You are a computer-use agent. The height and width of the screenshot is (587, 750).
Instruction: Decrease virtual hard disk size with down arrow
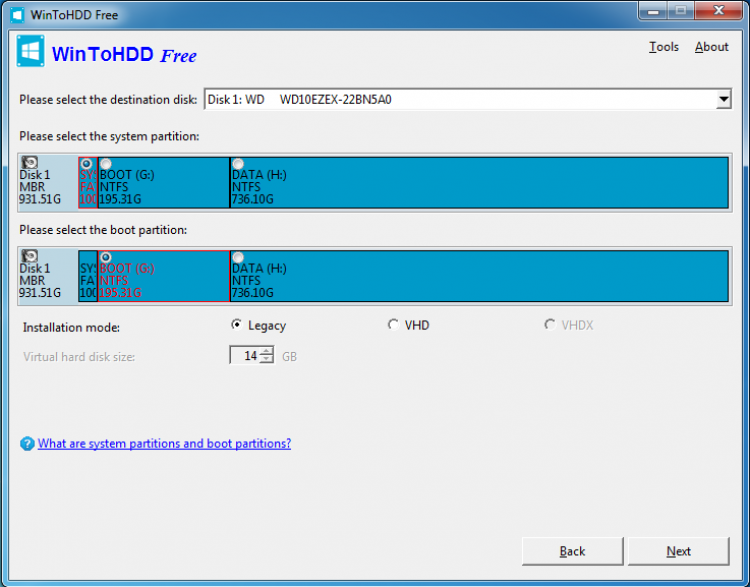point(267,359)
